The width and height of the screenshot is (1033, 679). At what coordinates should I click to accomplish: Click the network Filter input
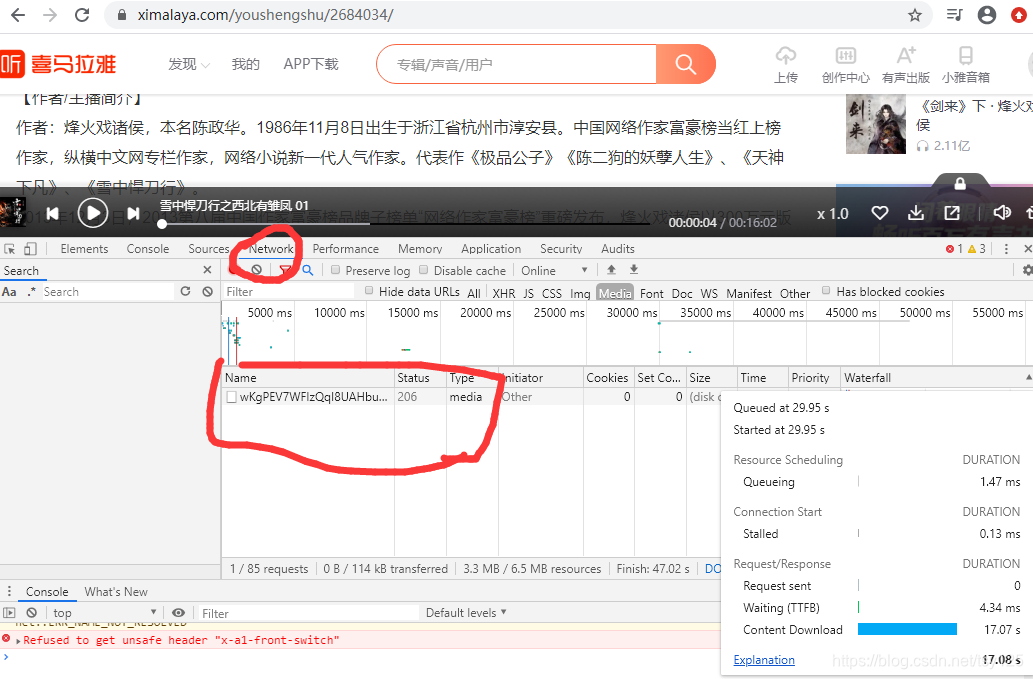[x=288, y=292]
